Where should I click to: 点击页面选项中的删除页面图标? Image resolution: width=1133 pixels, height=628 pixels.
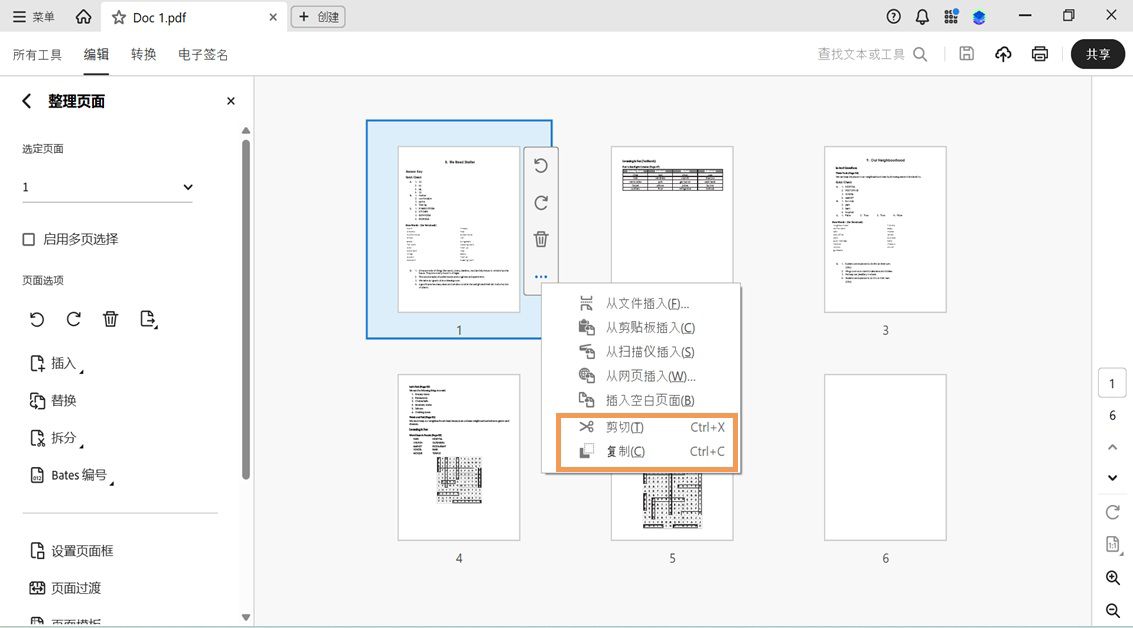[110, 318]
